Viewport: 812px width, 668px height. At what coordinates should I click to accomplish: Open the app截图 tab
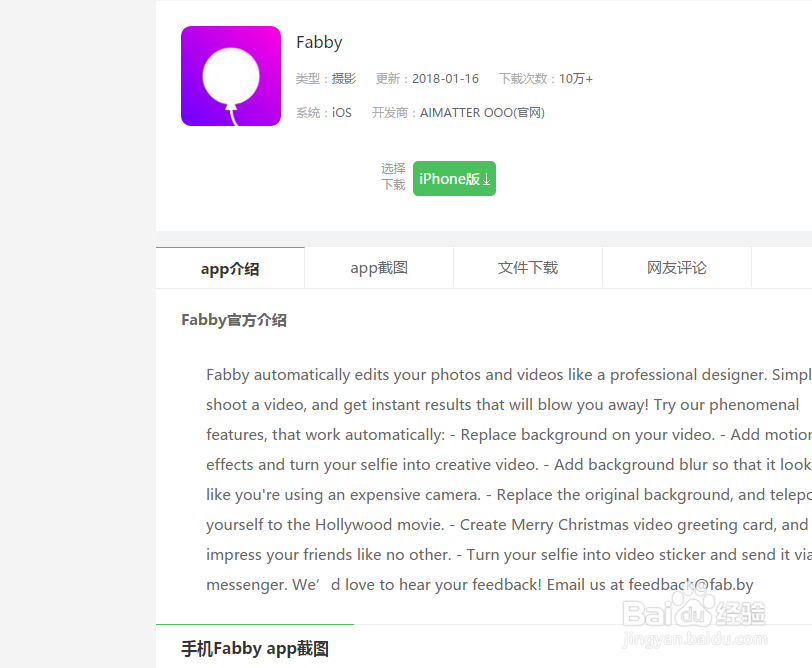point(379,268)
